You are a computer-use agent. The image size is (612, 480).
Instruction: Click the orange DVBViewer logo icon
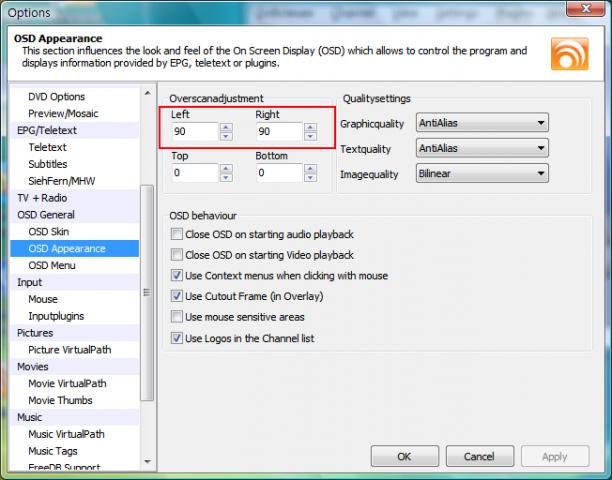(569, 54)
